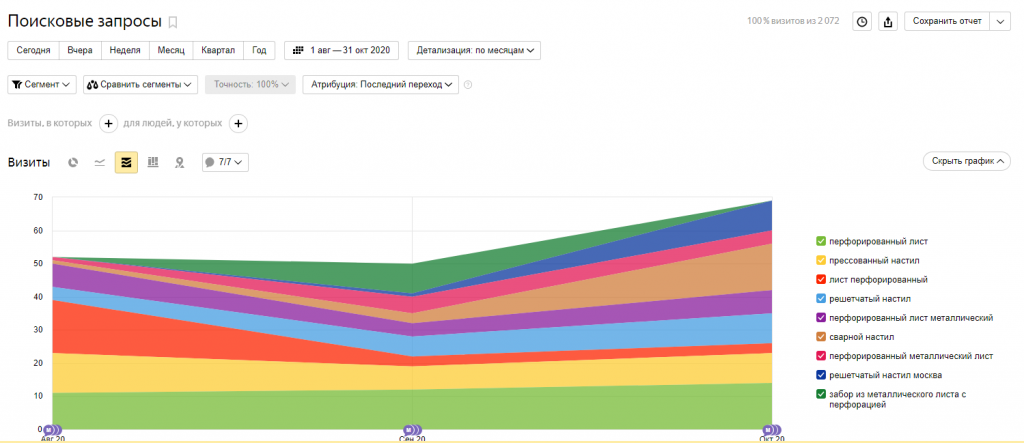Select the Год period tab
The width and height of the screenshot is (1024, 443).
click(x=259, y=50)
